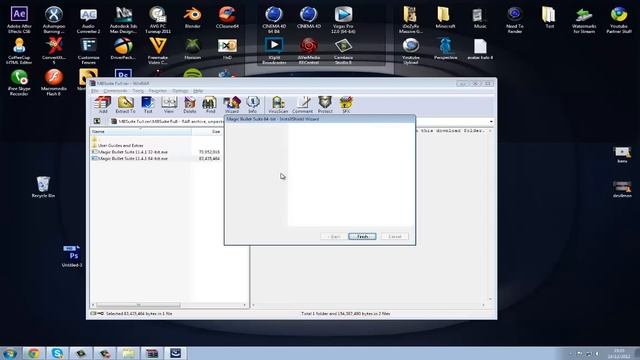Open the file explorer folder on taskbar
This screenshot has width=640, height=360.
128,353
